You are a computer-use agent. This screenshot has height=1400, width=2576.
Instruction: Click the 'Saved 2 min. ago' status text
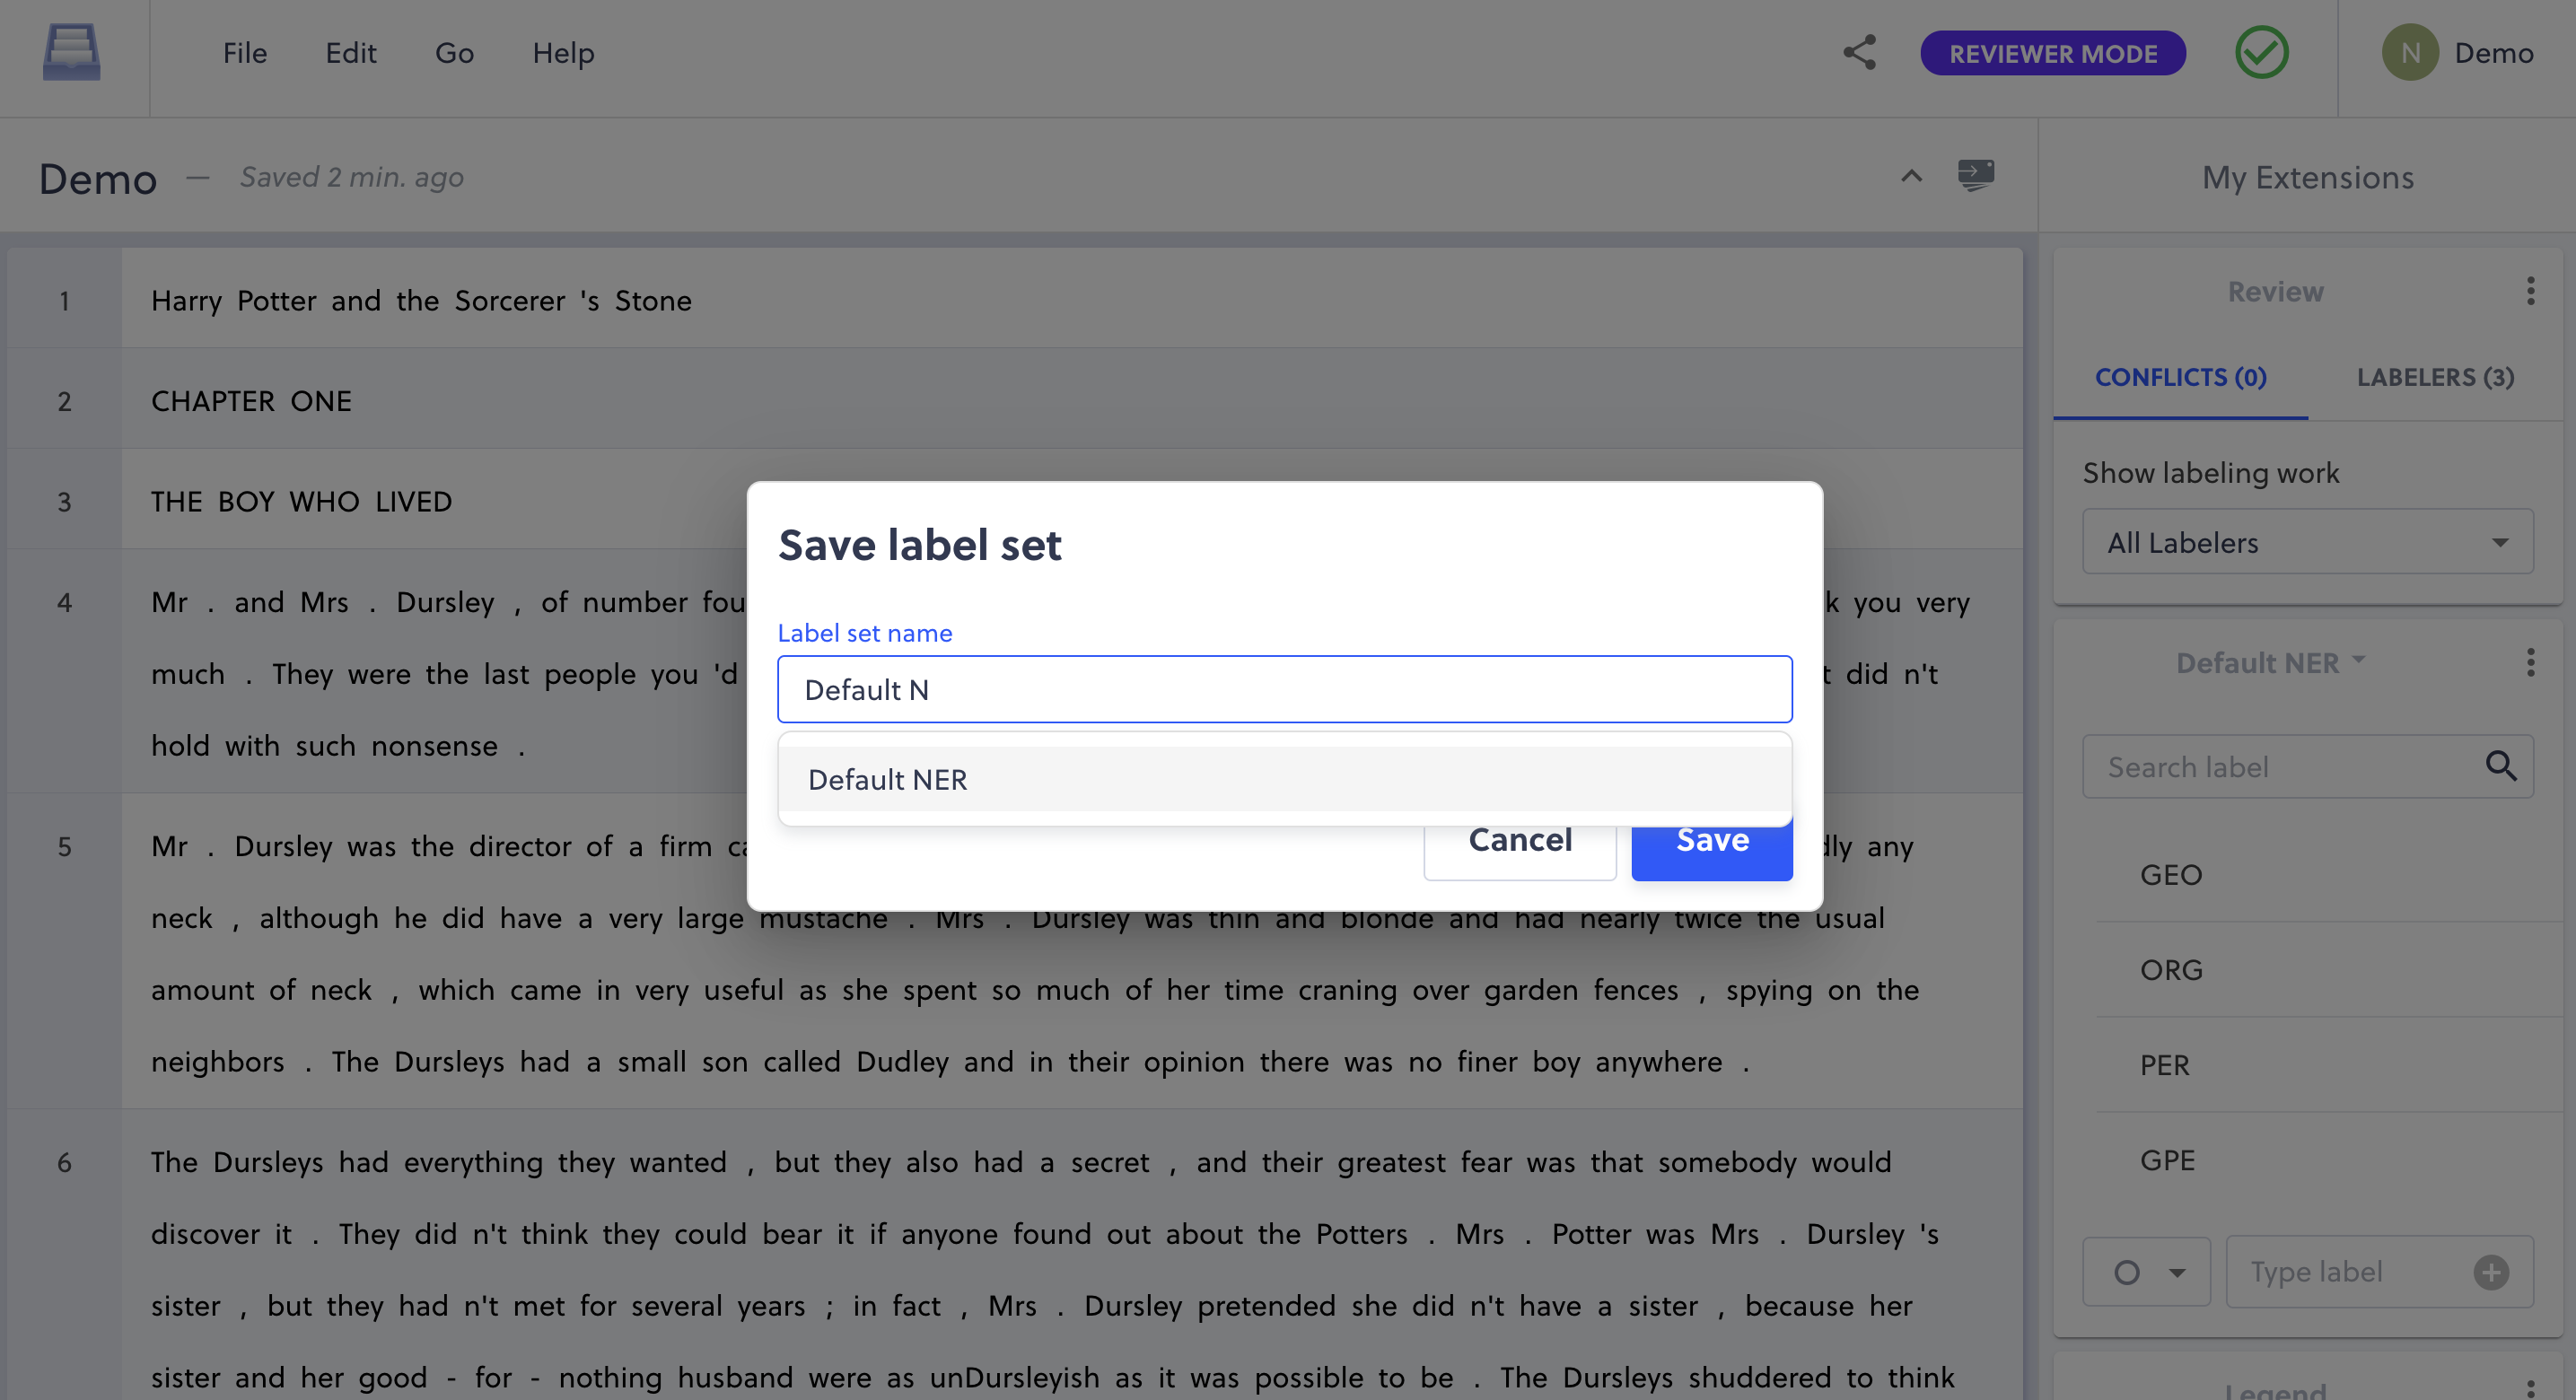tap(352, 177)
